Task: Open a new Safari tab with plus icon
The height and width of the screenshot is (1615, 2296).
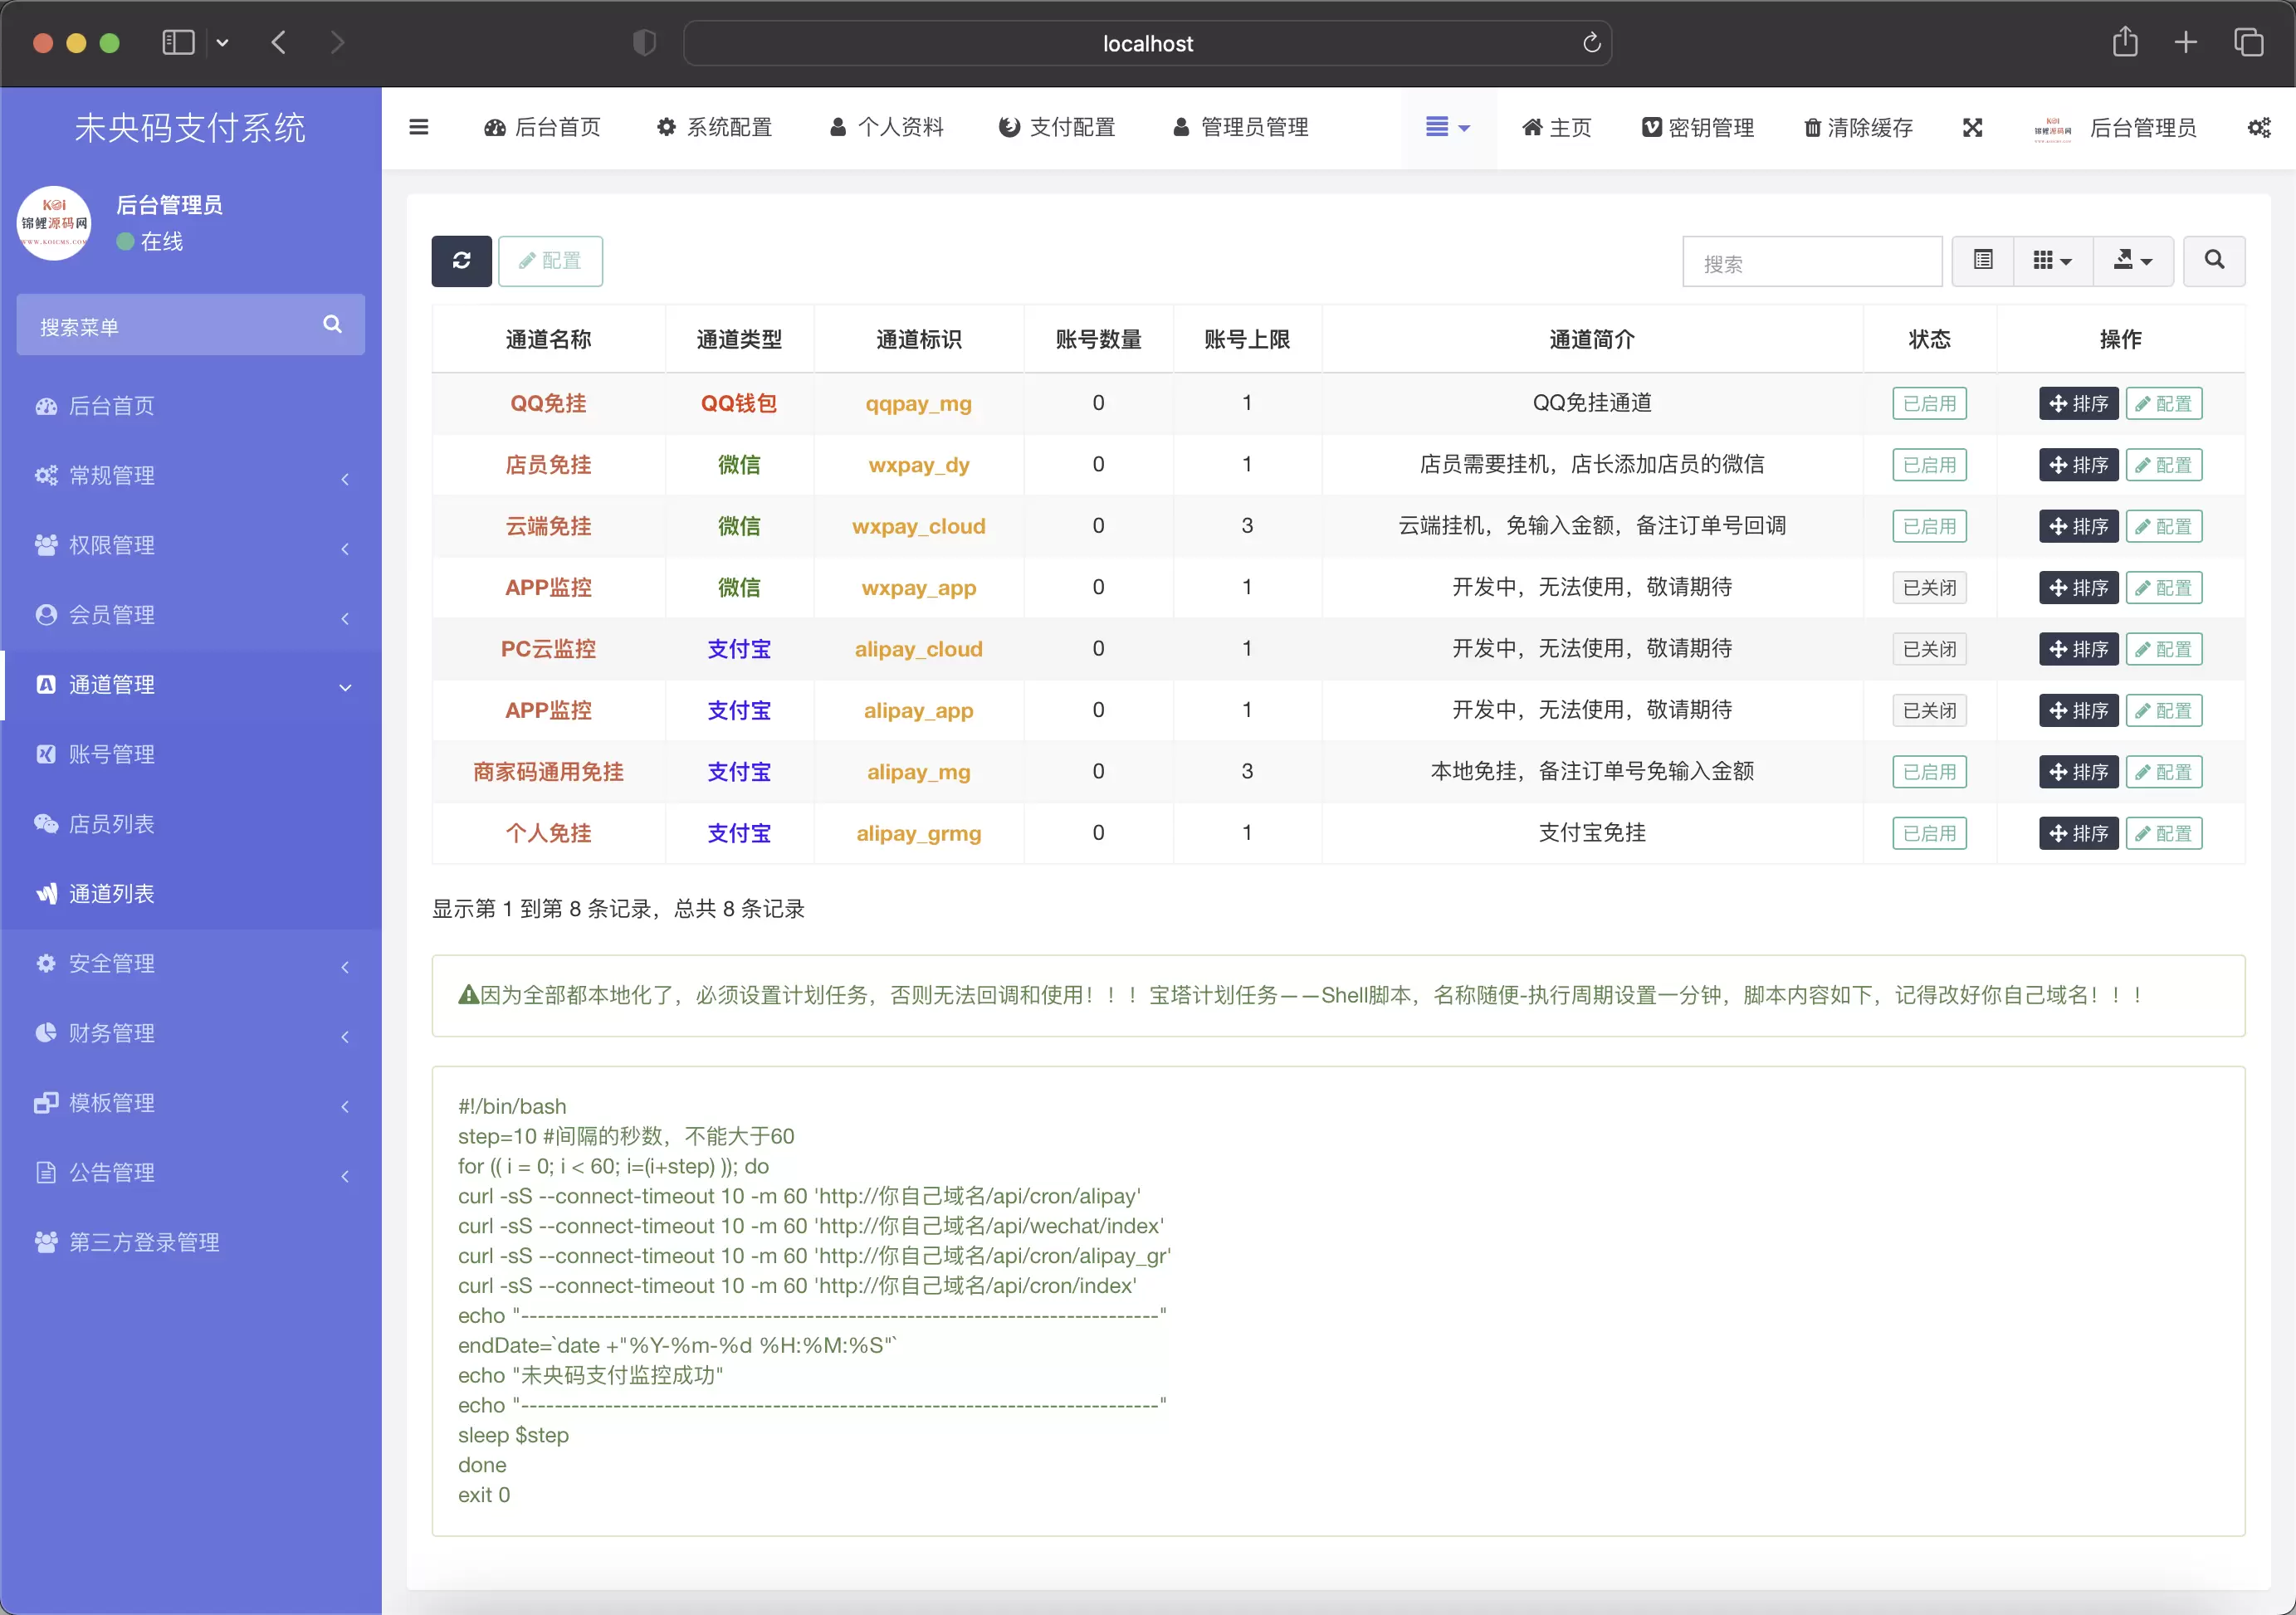Action: (2186, 42)
